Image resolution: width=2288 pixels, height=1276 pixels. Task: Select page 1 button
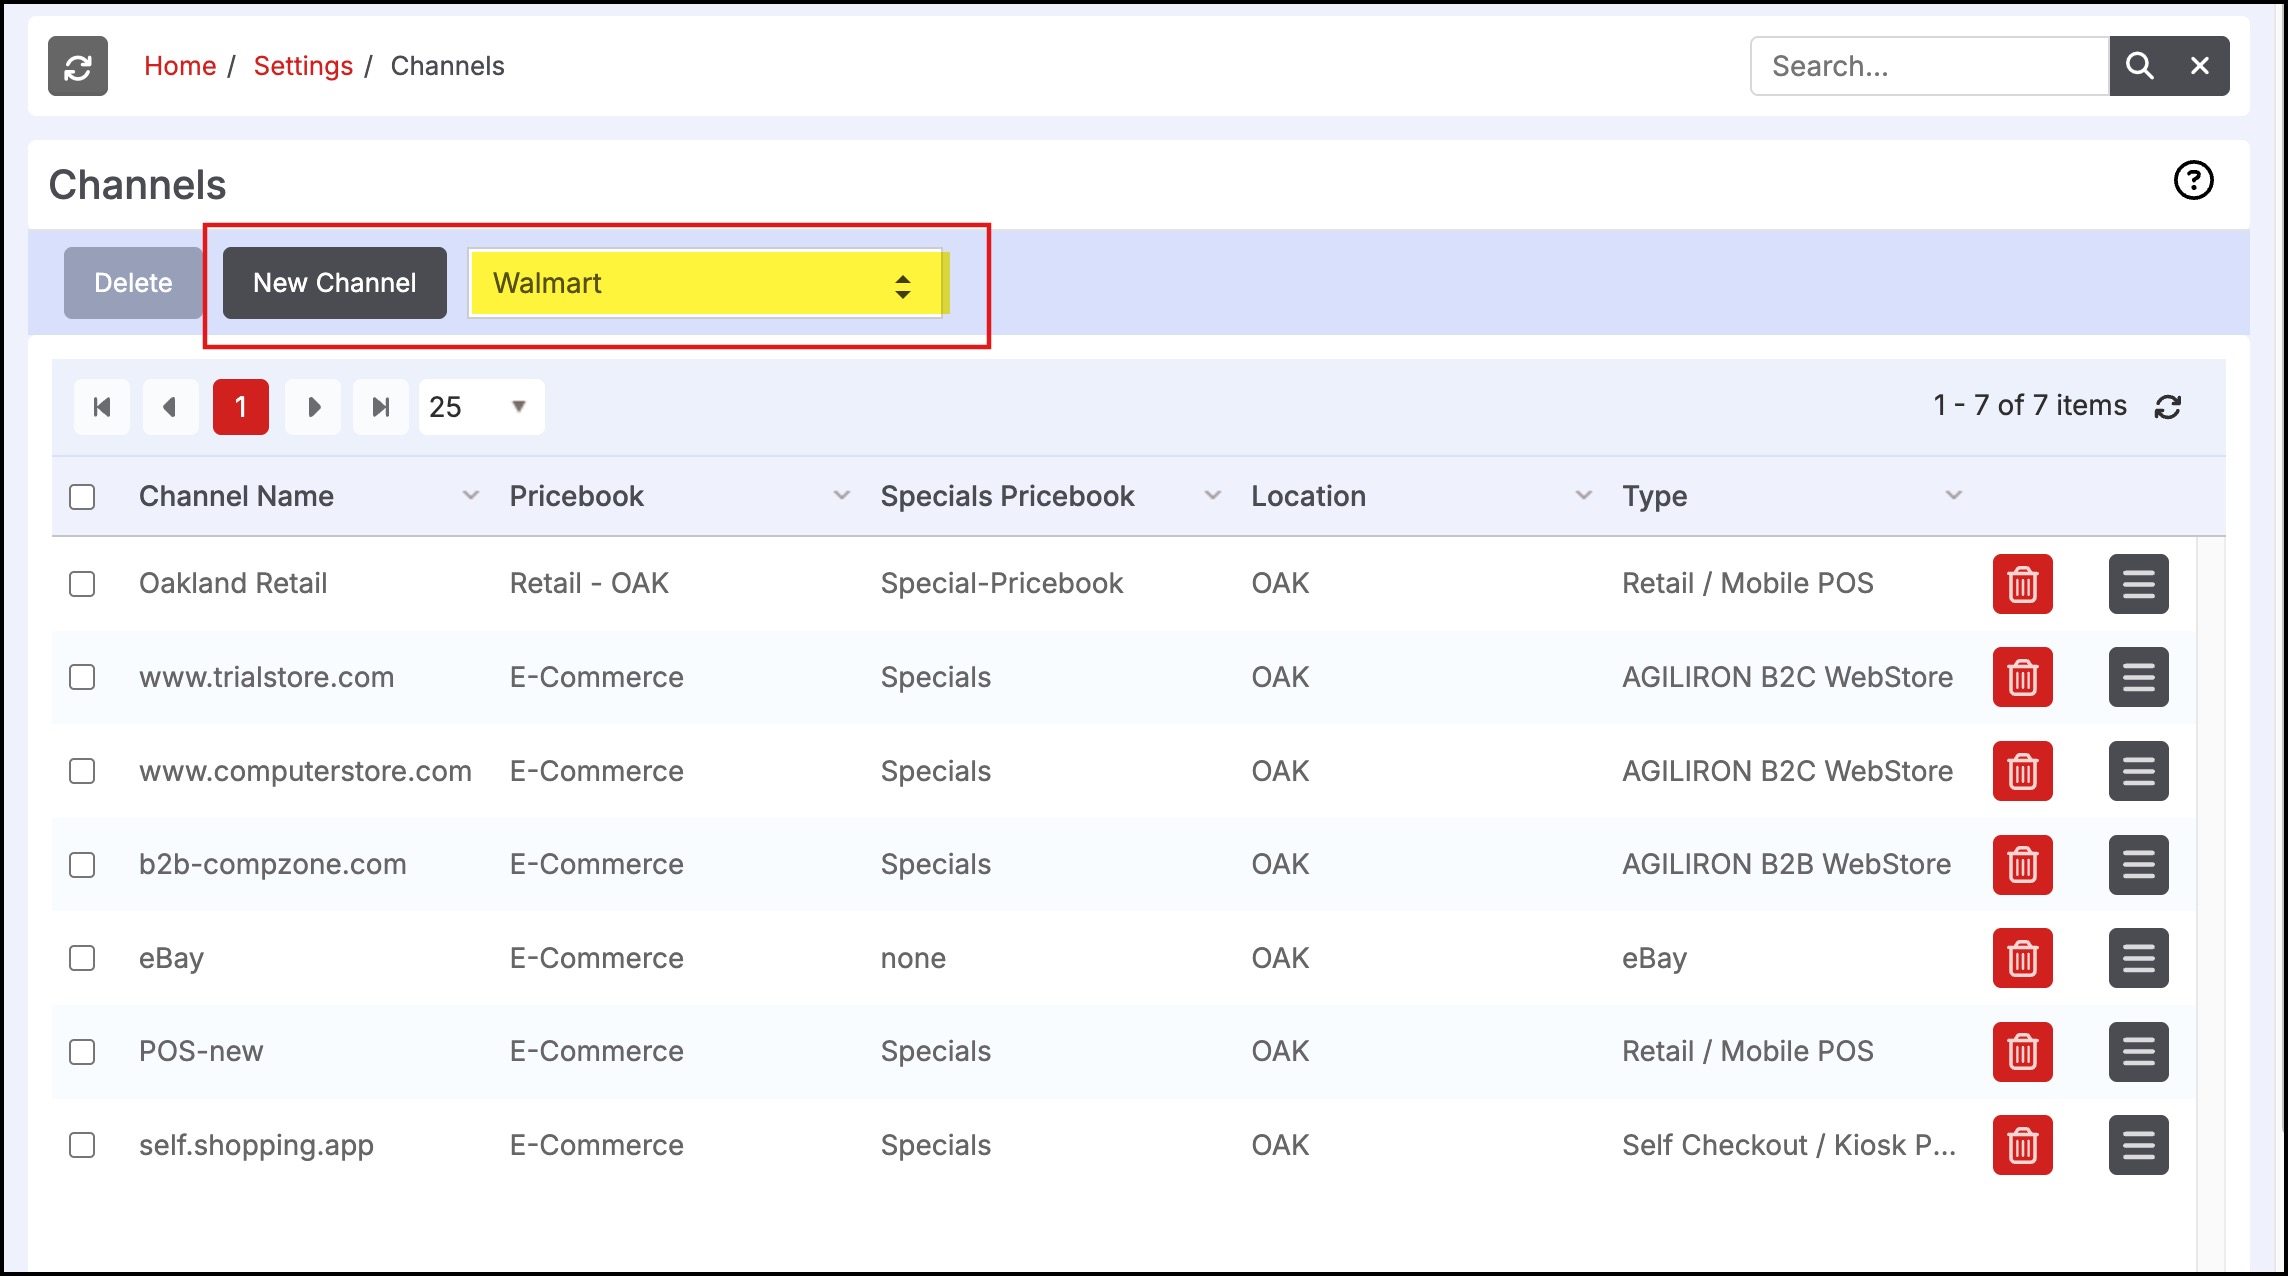[241, 407]
